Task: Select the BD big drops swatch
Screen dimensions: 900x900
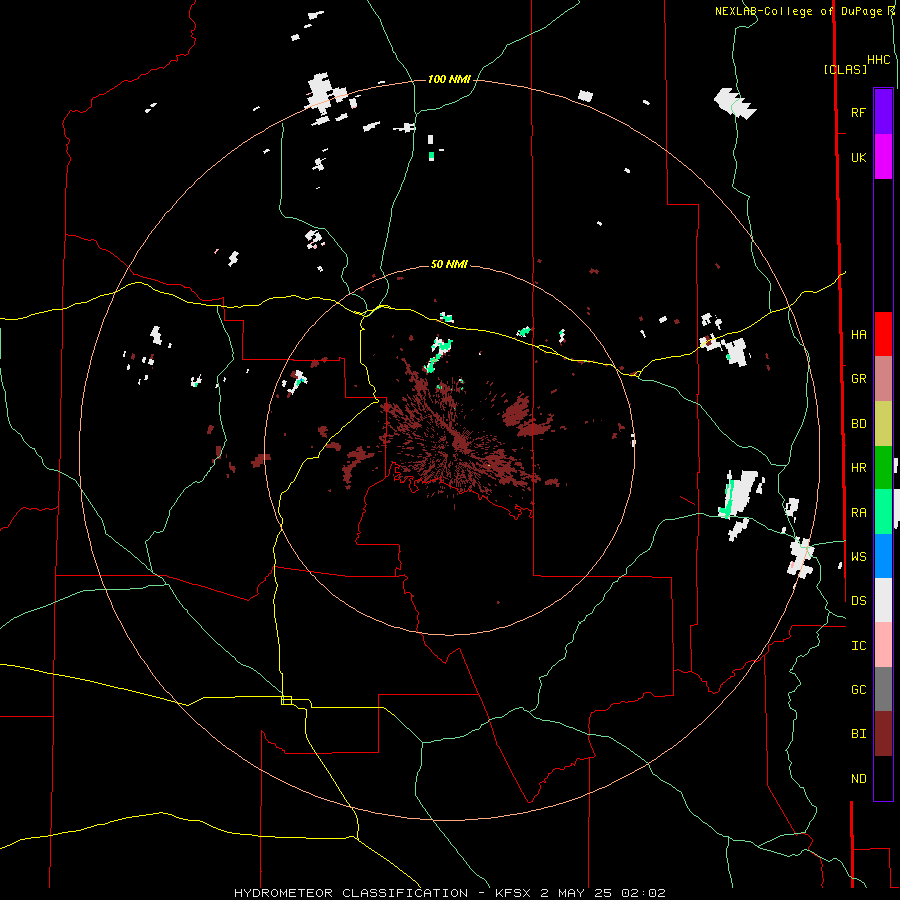Action: 883,424
